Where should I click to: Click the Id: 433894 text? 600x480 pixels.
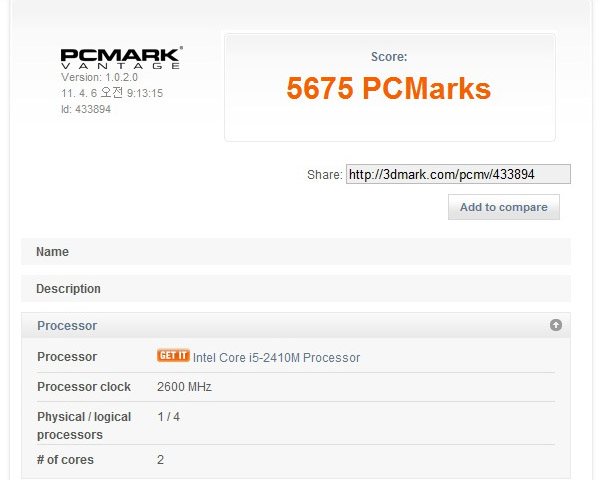click(x=86, y=109)
